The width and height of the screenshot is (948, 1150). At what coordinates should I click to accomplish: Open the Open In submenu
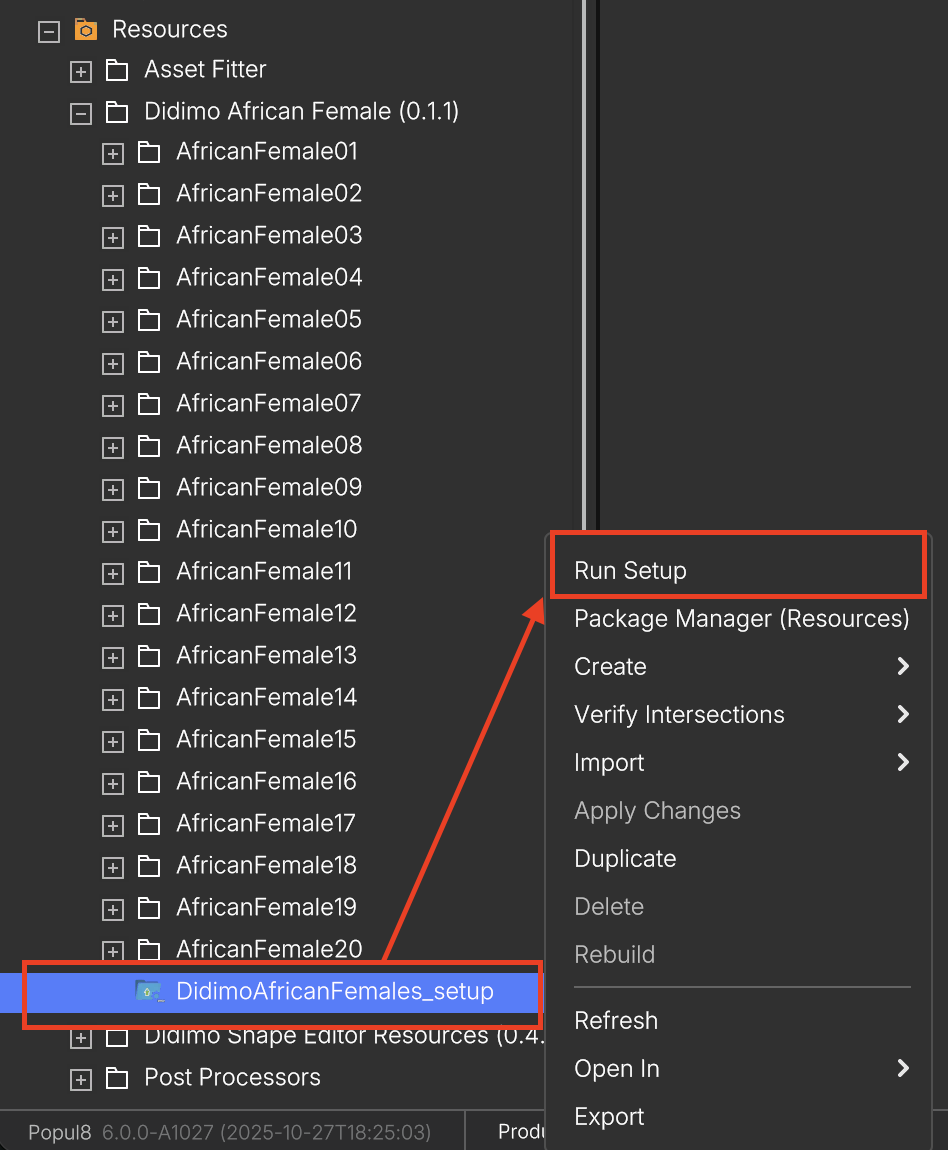pyautogui.click(x=738, y=1069)
